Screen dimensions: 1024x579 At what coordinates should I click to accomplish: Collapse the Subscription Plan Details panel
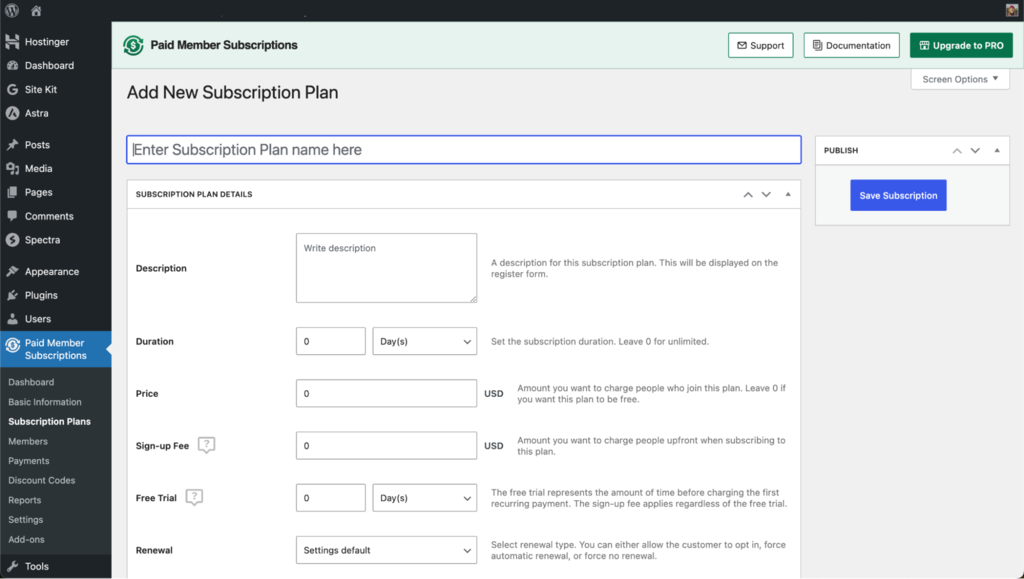click(788, 194)
